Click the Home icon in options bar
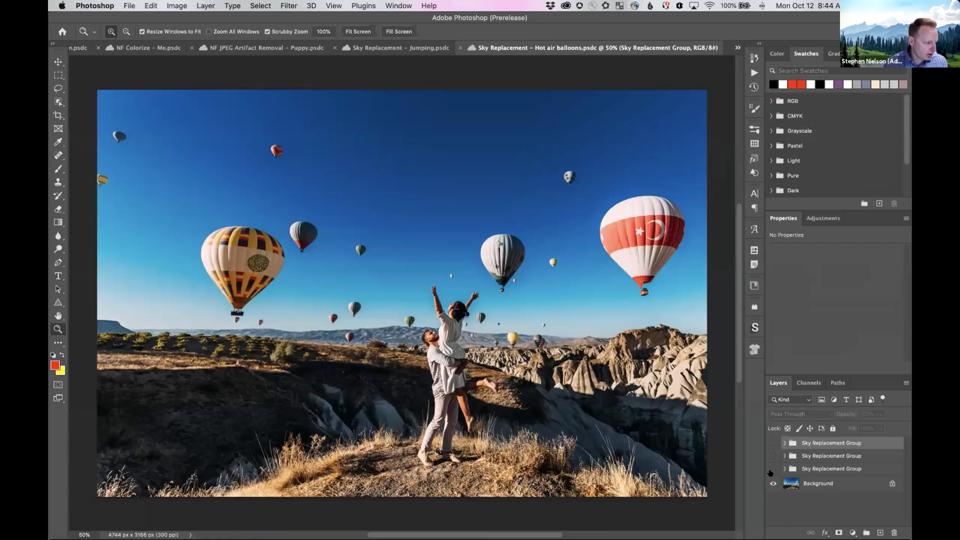 [x=62, y=31]
